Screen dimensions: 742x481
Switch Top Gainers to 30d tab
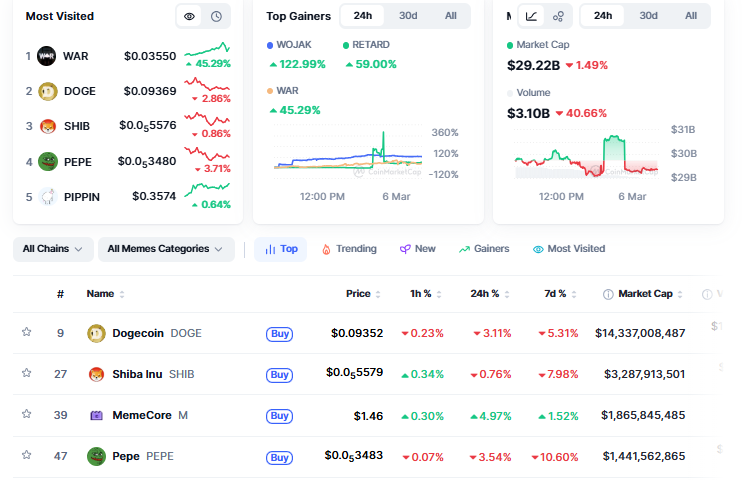pos(408,16)
